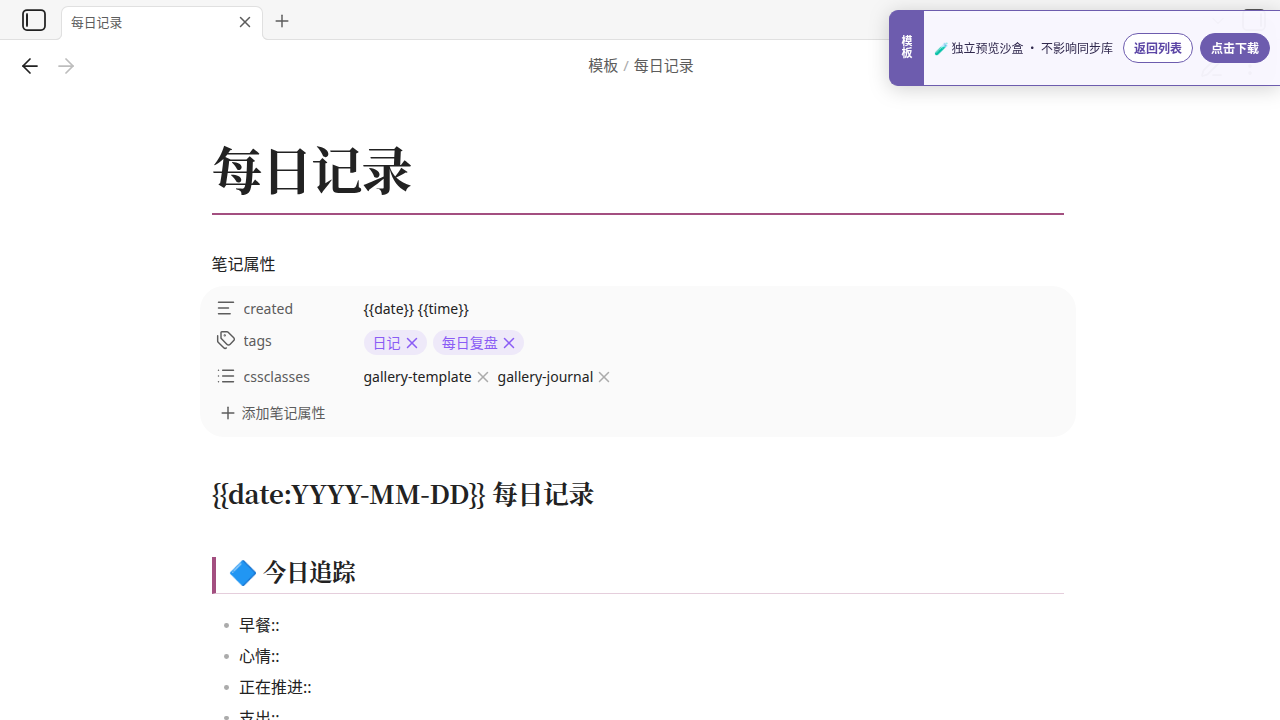Image resolution: width=1280 pixels, height=720 pixels.
Task: Click the cssclasses list icon
Action: (226, 376)
